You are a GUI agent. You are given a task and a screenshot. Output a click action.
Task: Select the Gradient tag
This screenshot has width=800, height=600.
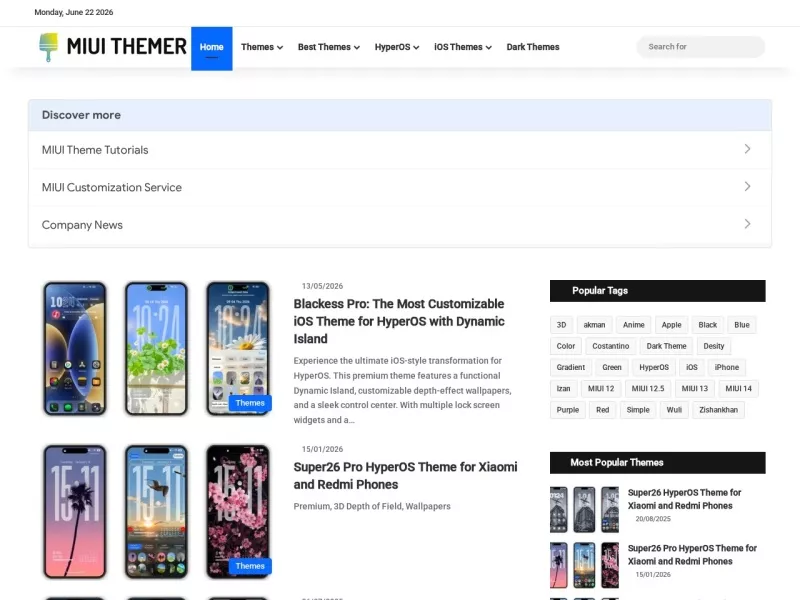click(x=571, y=367)
